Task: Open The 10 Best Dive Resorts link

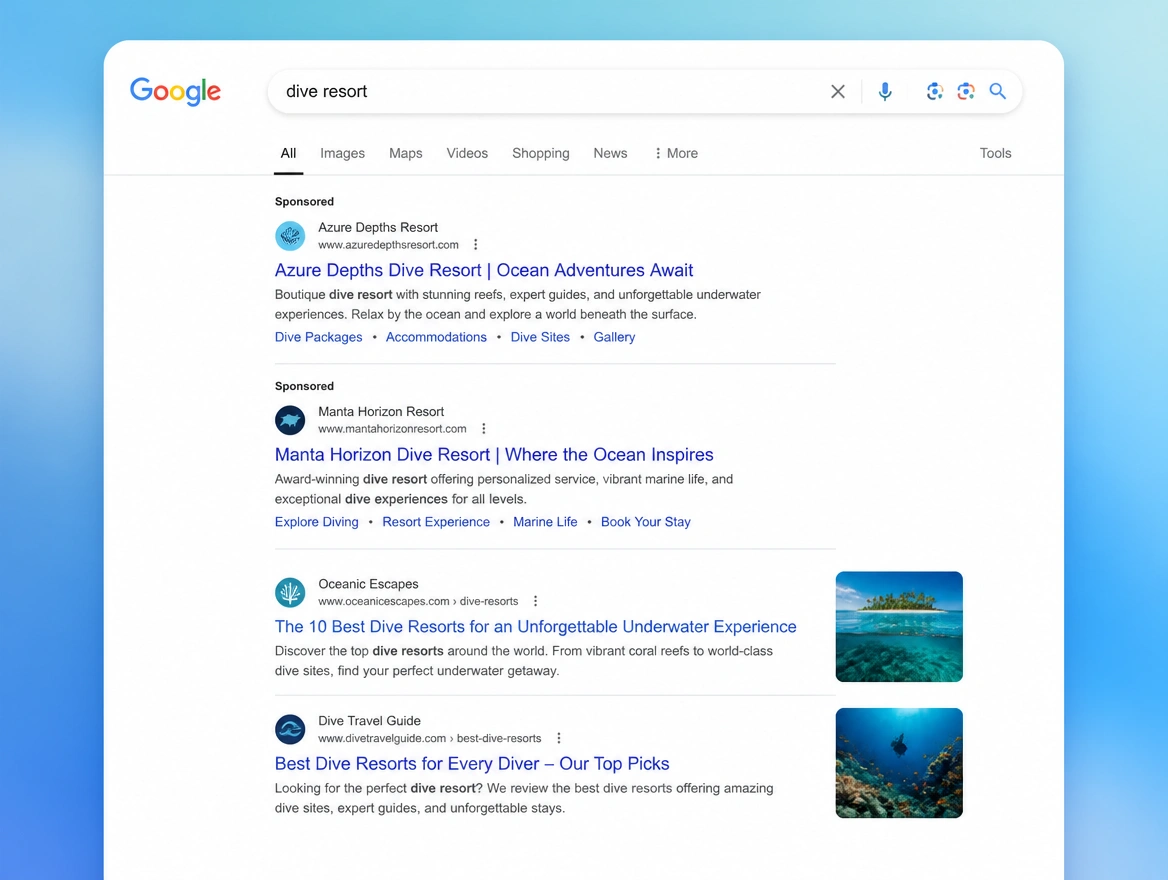Action: pos(536,627)
